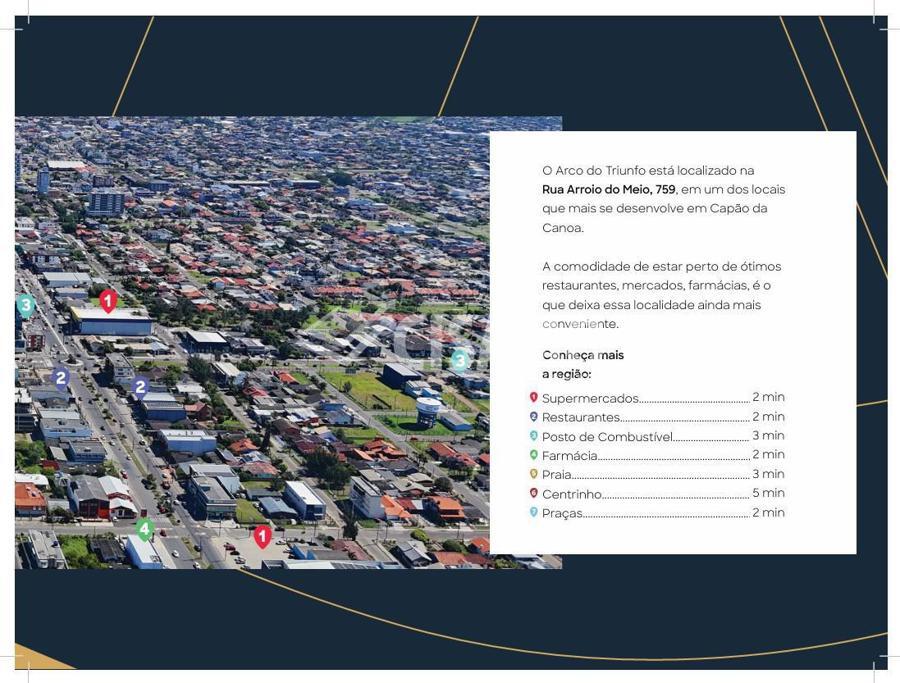
Task: Select the teal Posto de Combustível legend pin
Action: [x=533, y=436]
